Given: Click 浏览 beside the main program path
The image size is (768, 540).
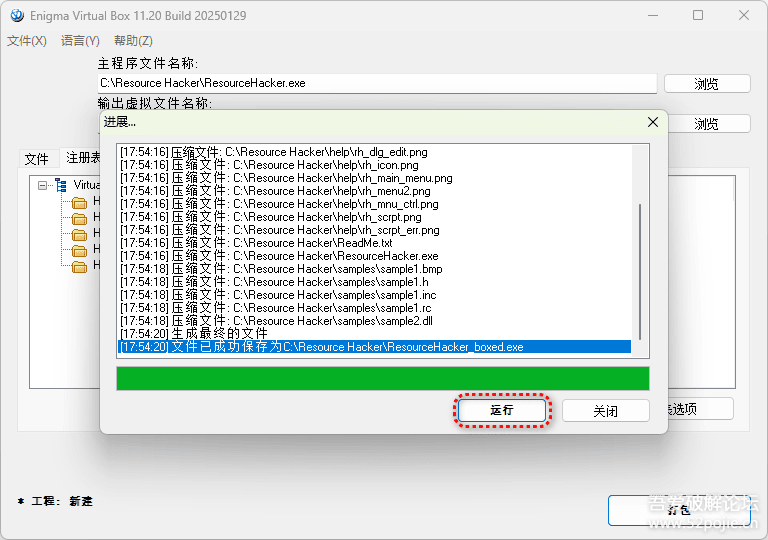Looking at the screenshot, I should point(706,84).
